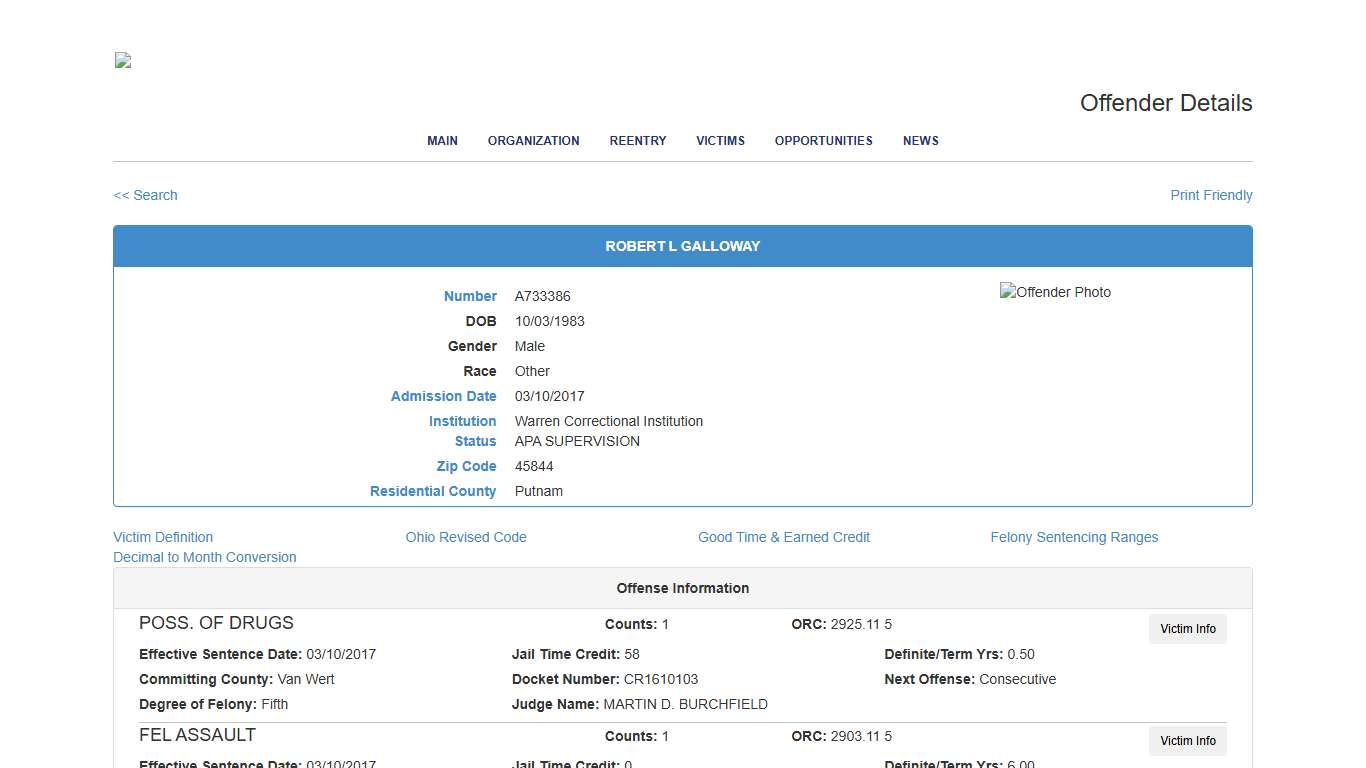
Task: Open the Residential County info
Action: click(x=433, y=491)
